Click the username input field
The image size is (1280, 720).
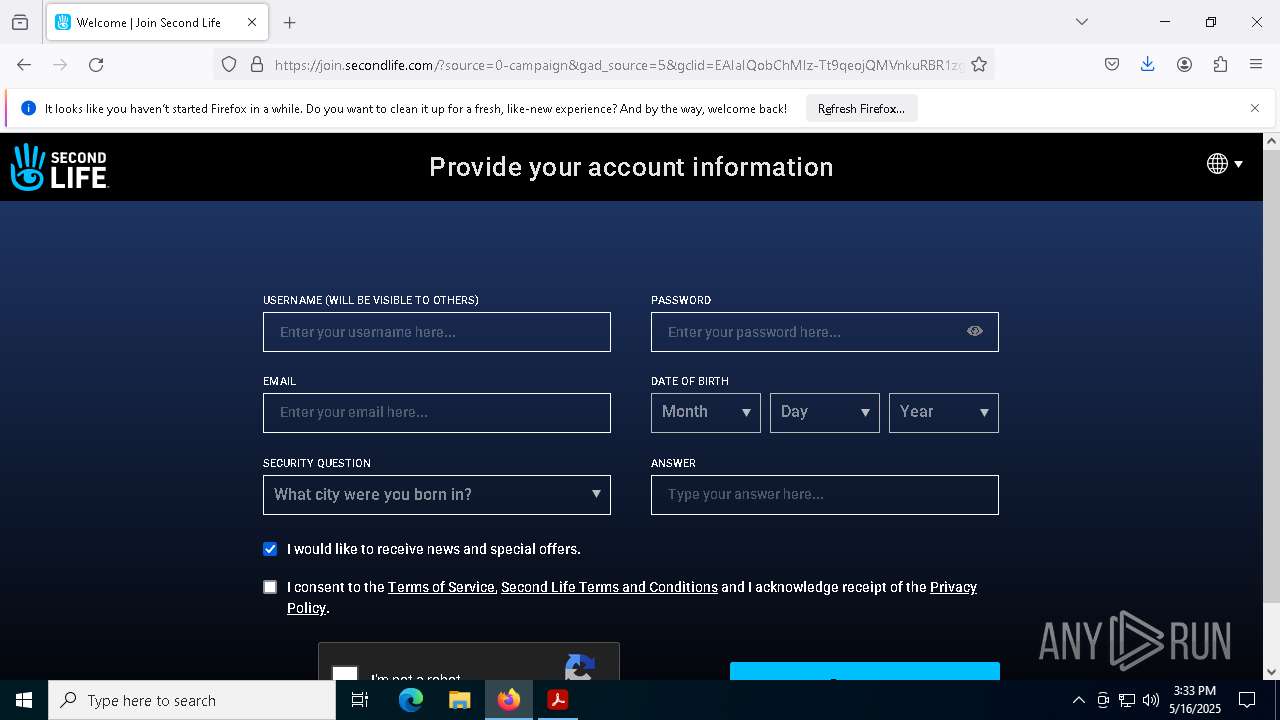(x=437, y=332)
